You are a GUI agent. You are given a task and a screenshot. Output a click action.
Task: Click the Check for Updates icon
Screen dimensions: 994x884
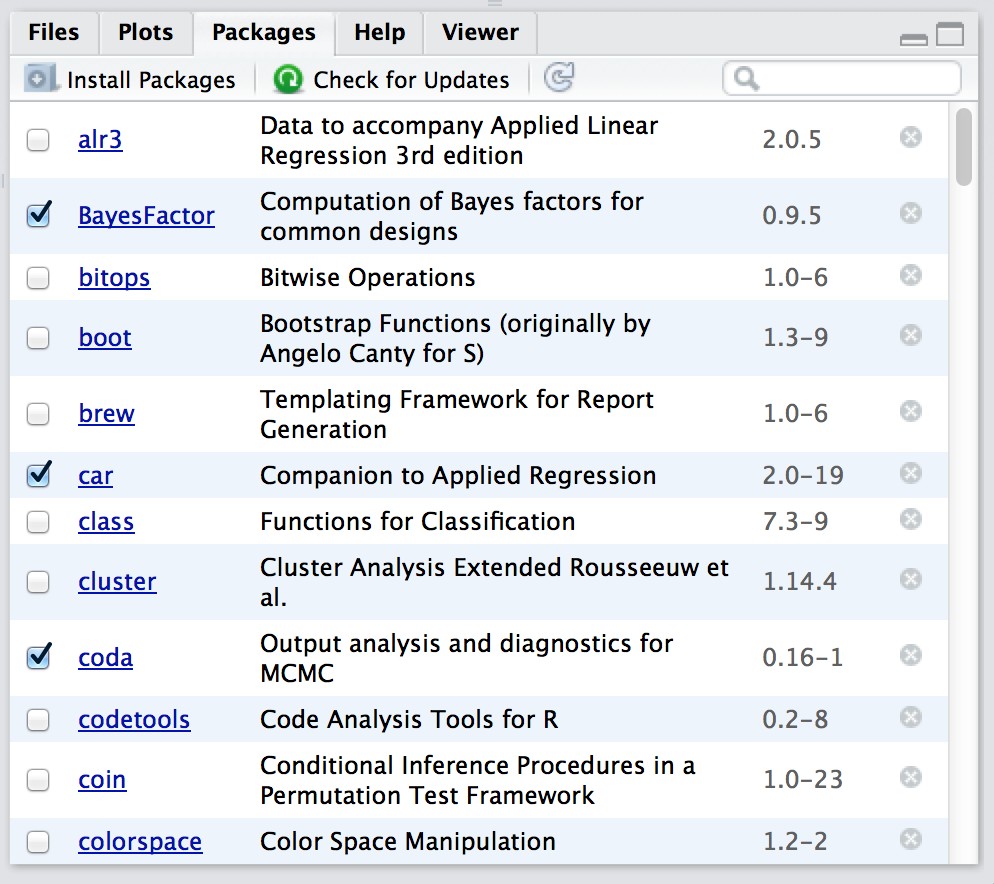[x=288, y=79]
